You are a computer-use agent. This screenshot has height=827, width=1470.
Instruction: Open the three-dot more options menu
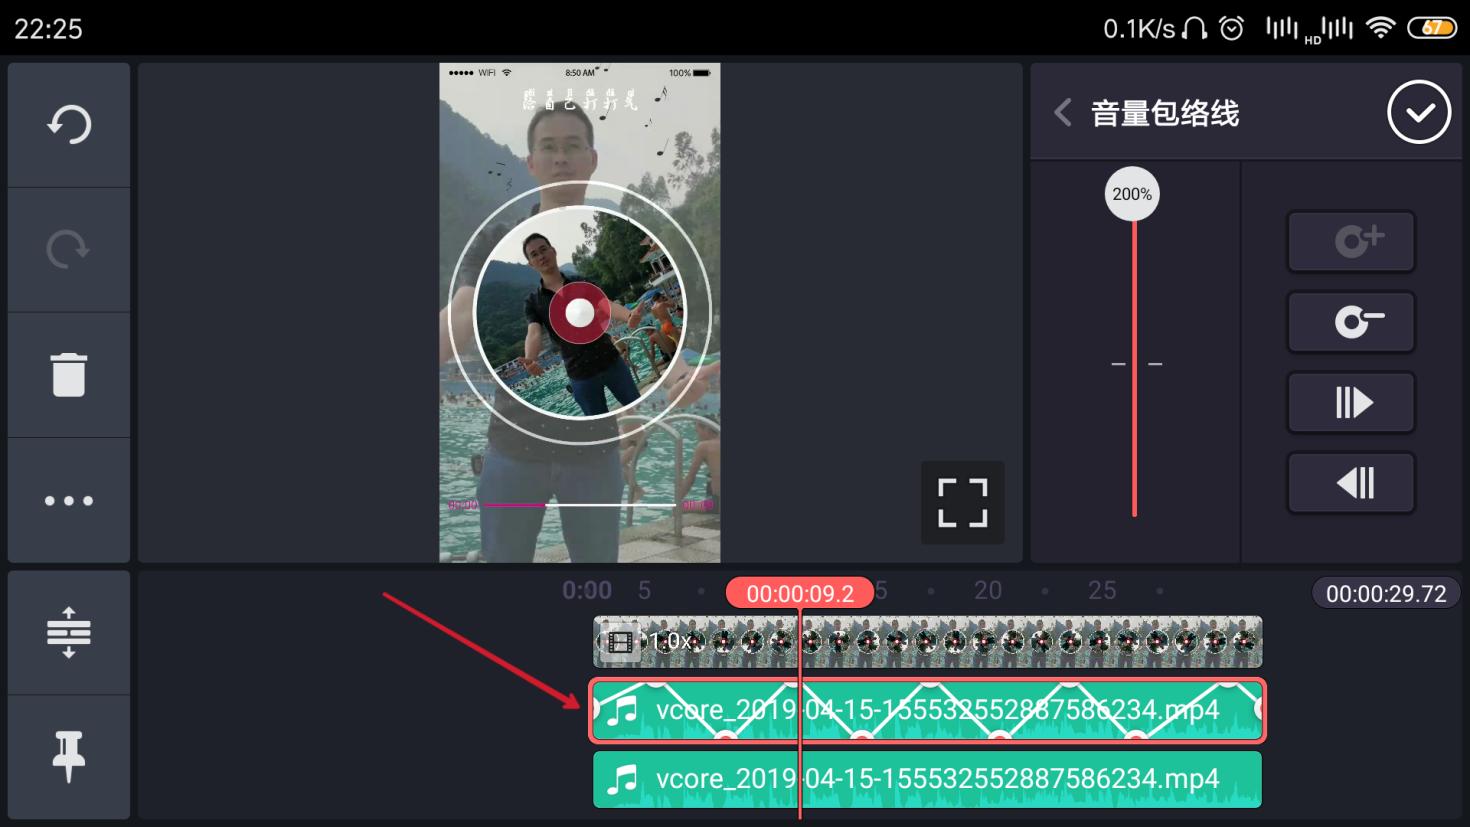pyautogui.click(x=69, y=500)
